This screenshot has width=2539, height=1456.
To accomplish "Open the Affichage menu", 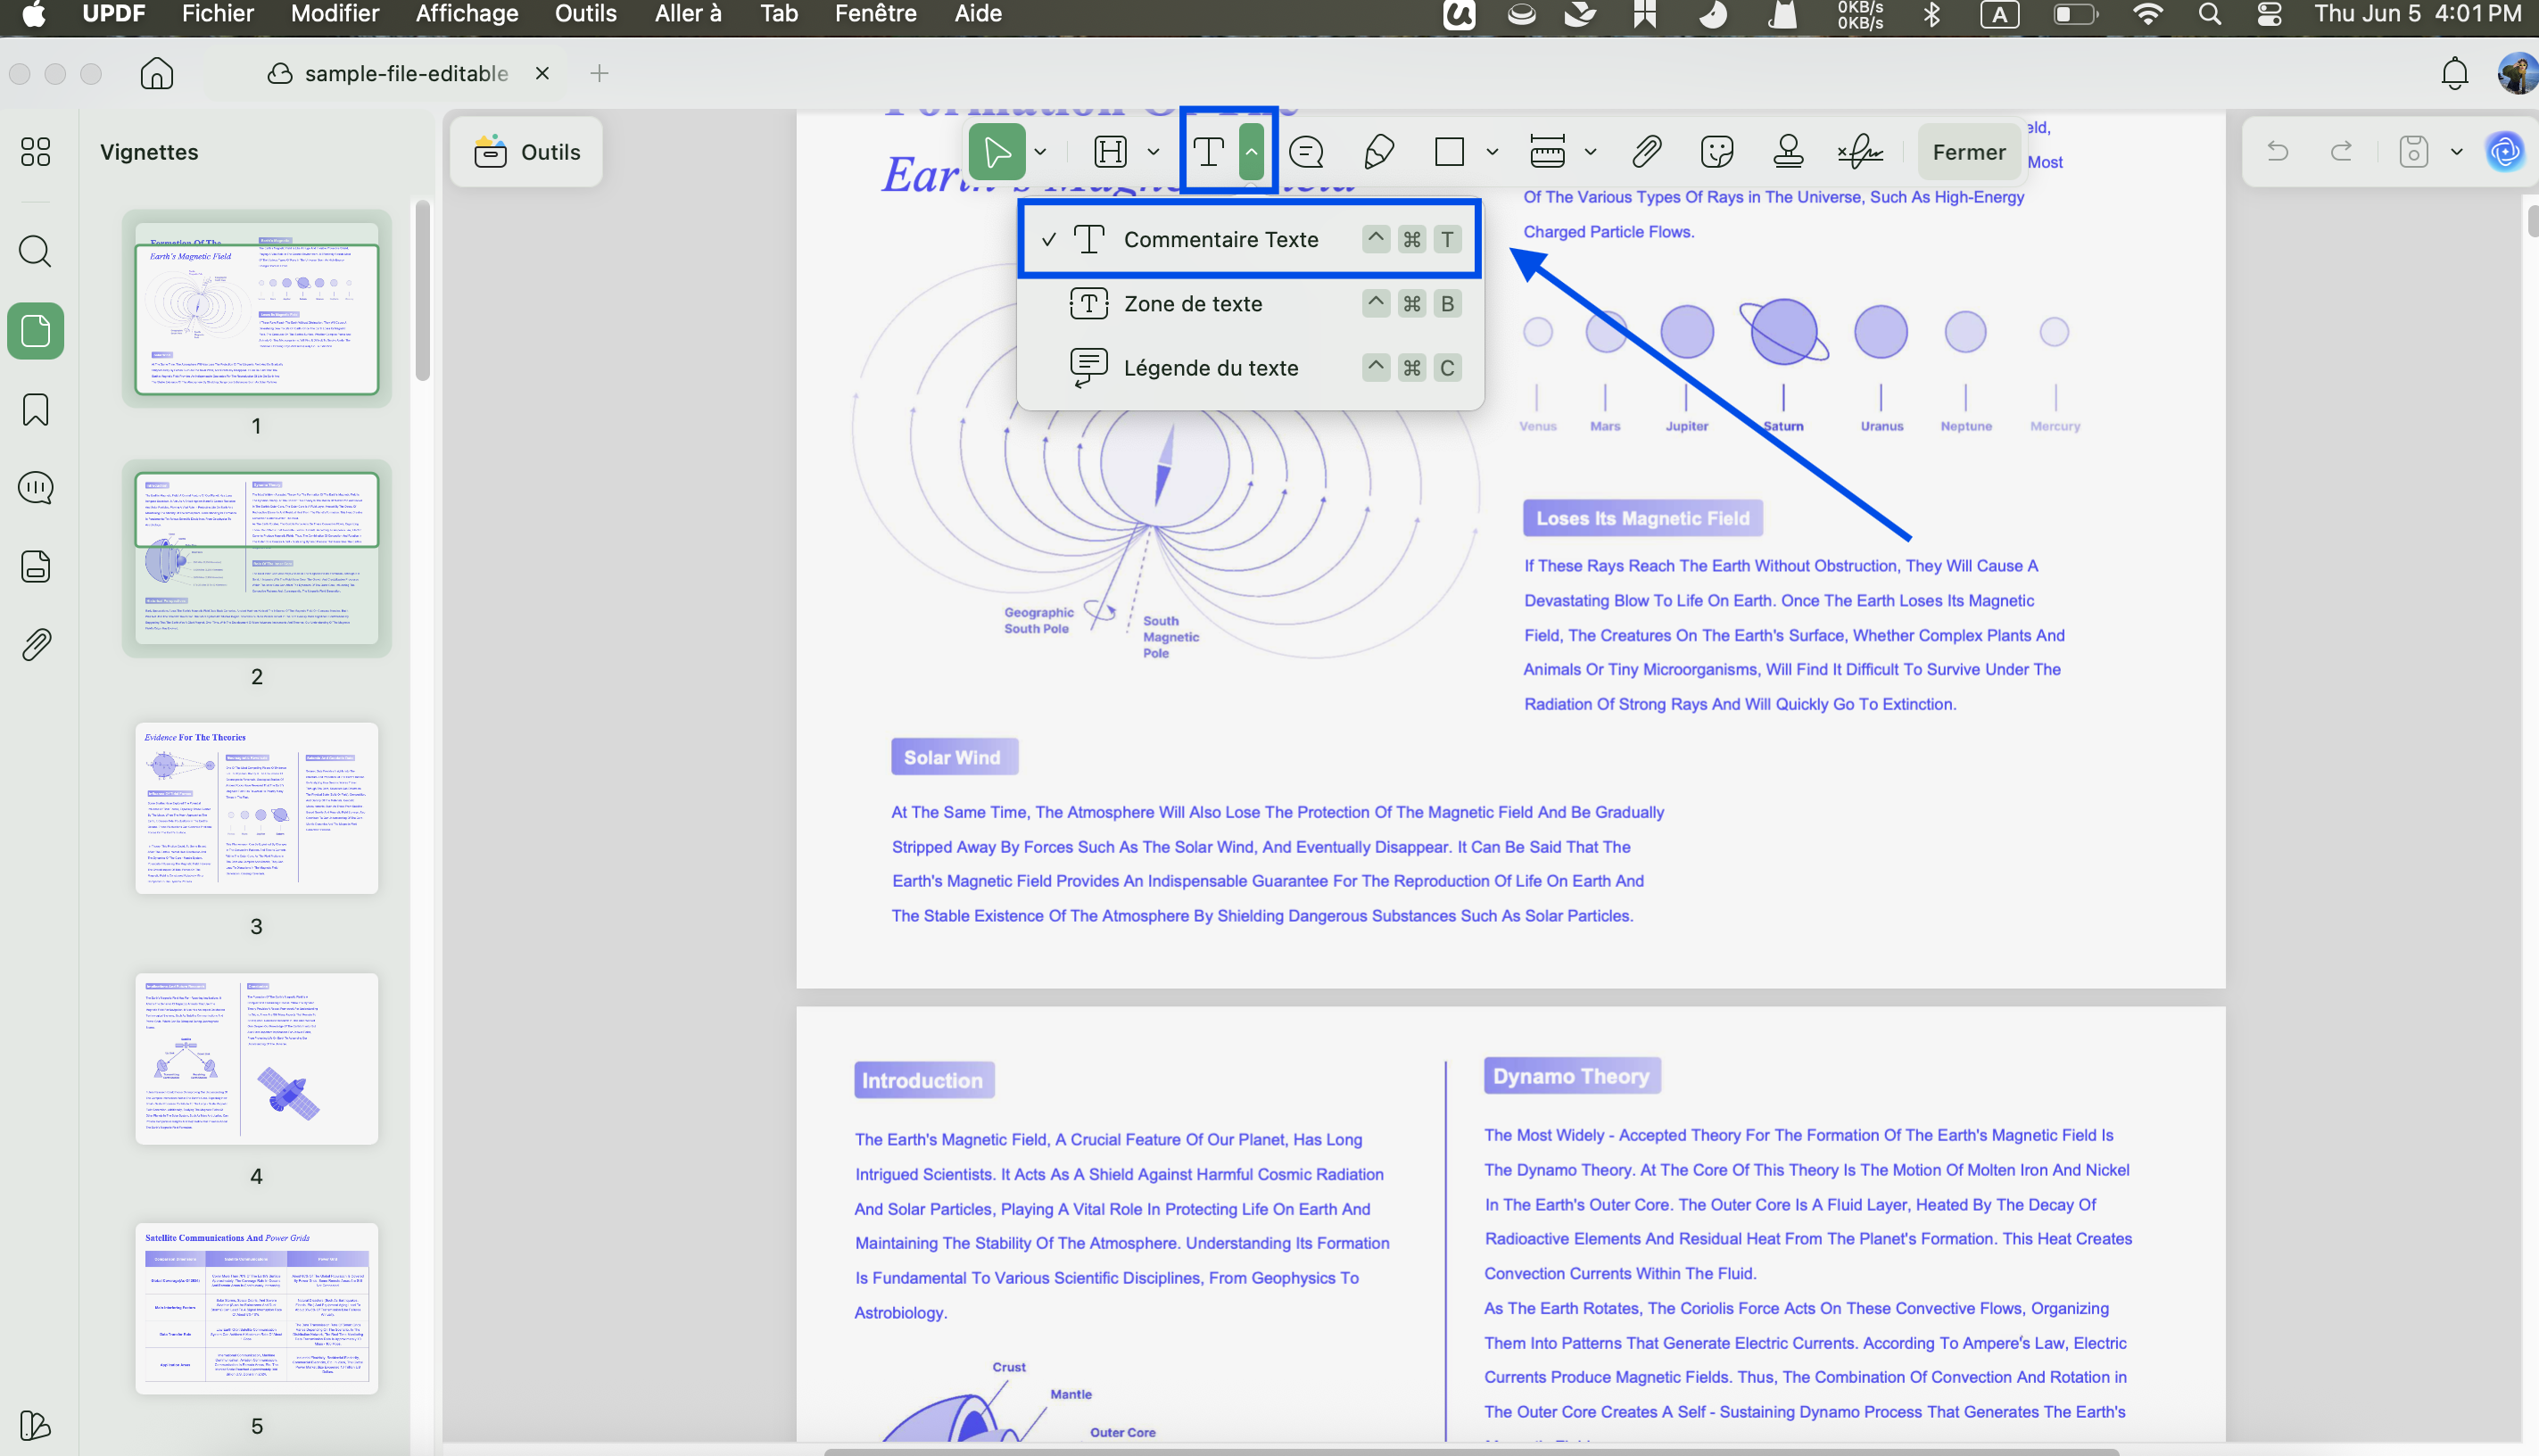I will [x=466, y=14].
